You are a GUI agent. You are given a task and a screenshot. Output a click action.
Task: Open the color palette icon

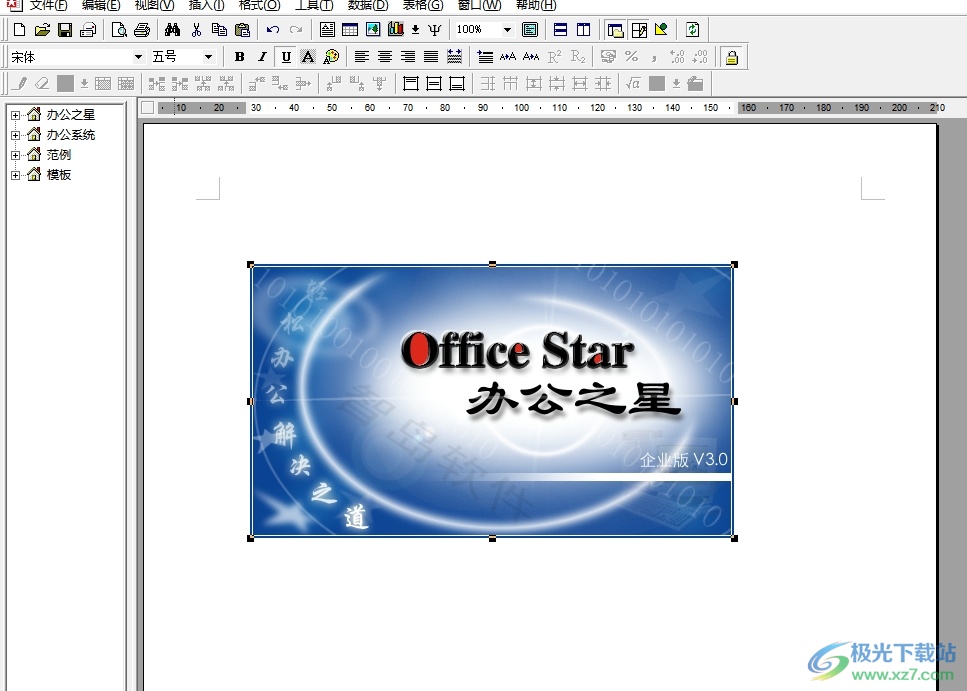[332, 57]
